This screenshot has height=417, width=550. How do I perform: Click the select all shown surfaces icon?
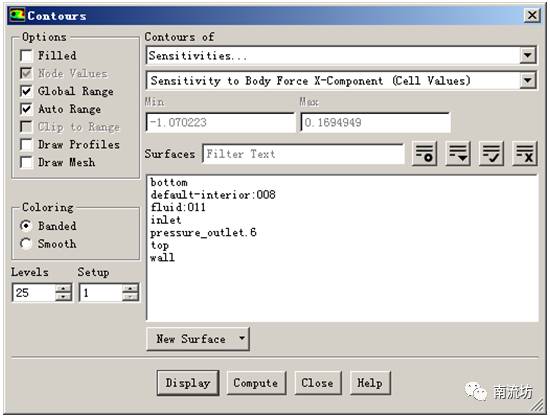tap(491, 154)
